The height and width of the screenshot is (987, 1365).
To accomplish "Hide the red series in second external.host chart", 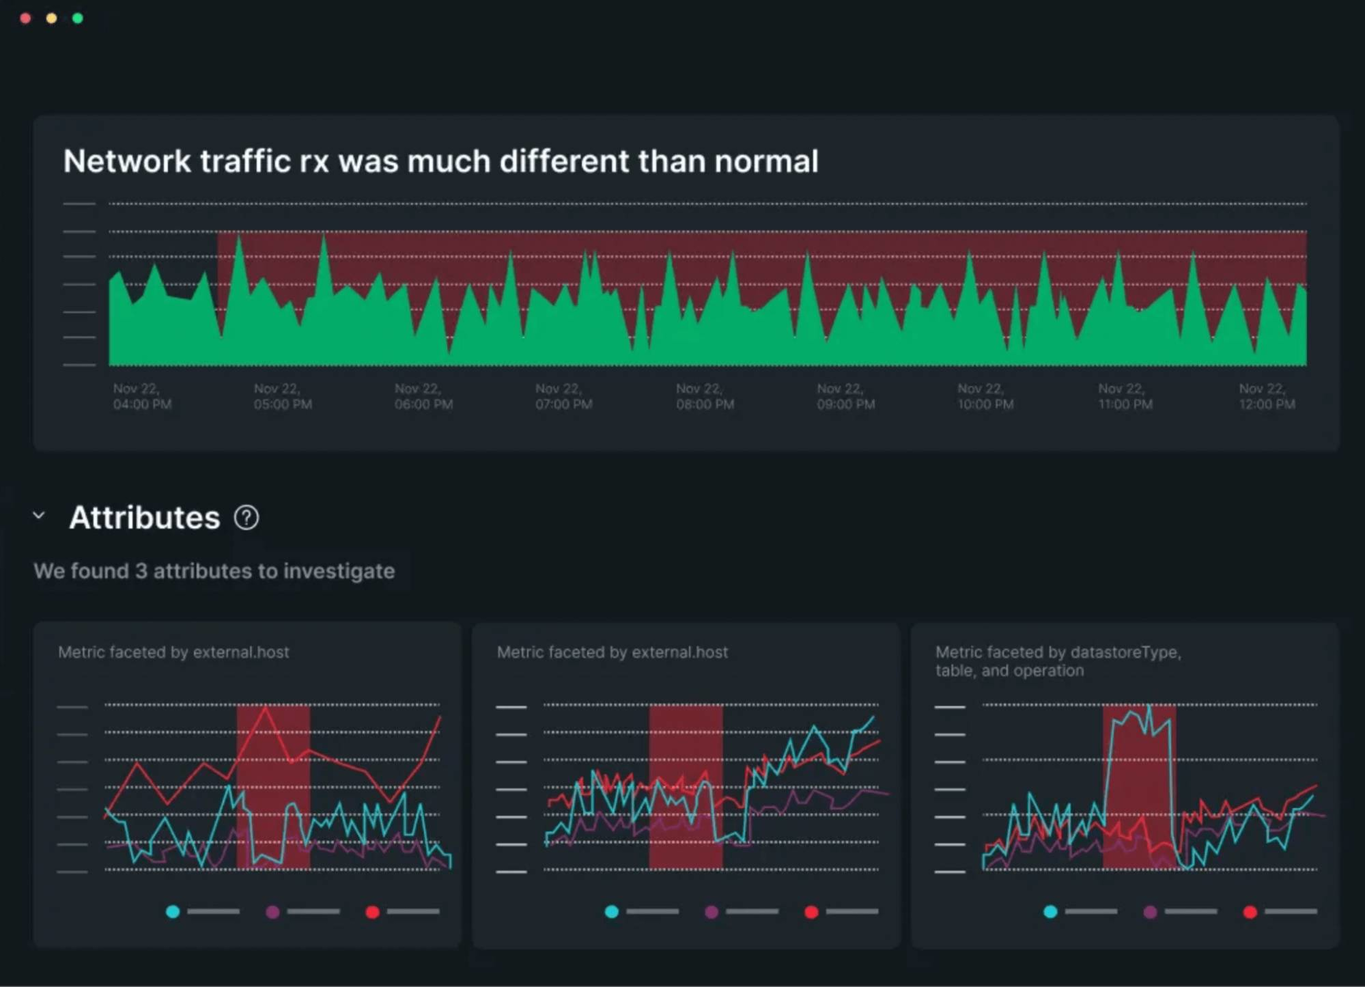I will point(810,911).
